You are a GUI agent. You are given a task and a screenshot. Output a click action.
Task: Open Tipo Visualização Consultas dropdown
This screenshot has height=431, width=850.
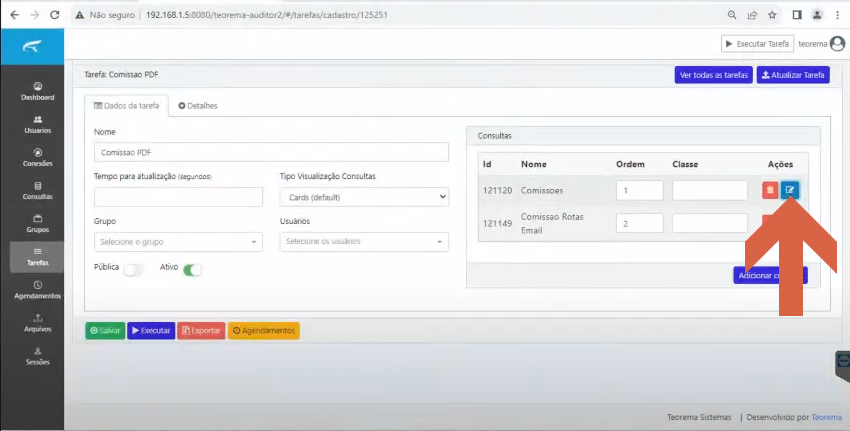(x=364, y=197)
